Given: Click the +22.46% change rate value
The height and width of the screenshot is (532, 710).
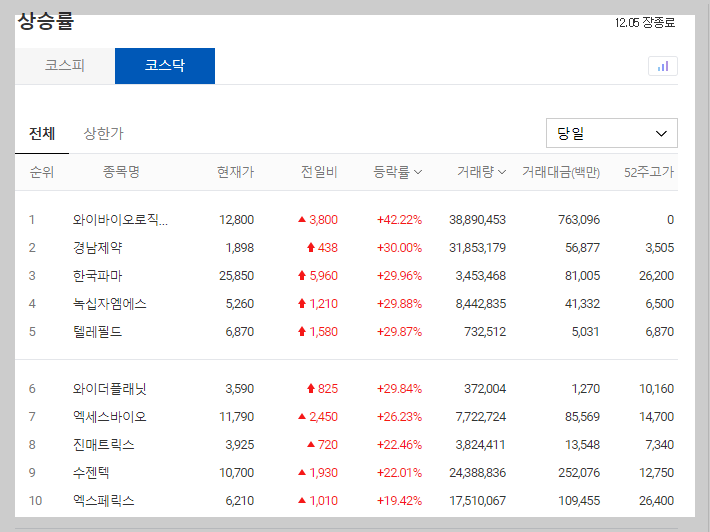Looking at the screenshot, I should 399,445.
